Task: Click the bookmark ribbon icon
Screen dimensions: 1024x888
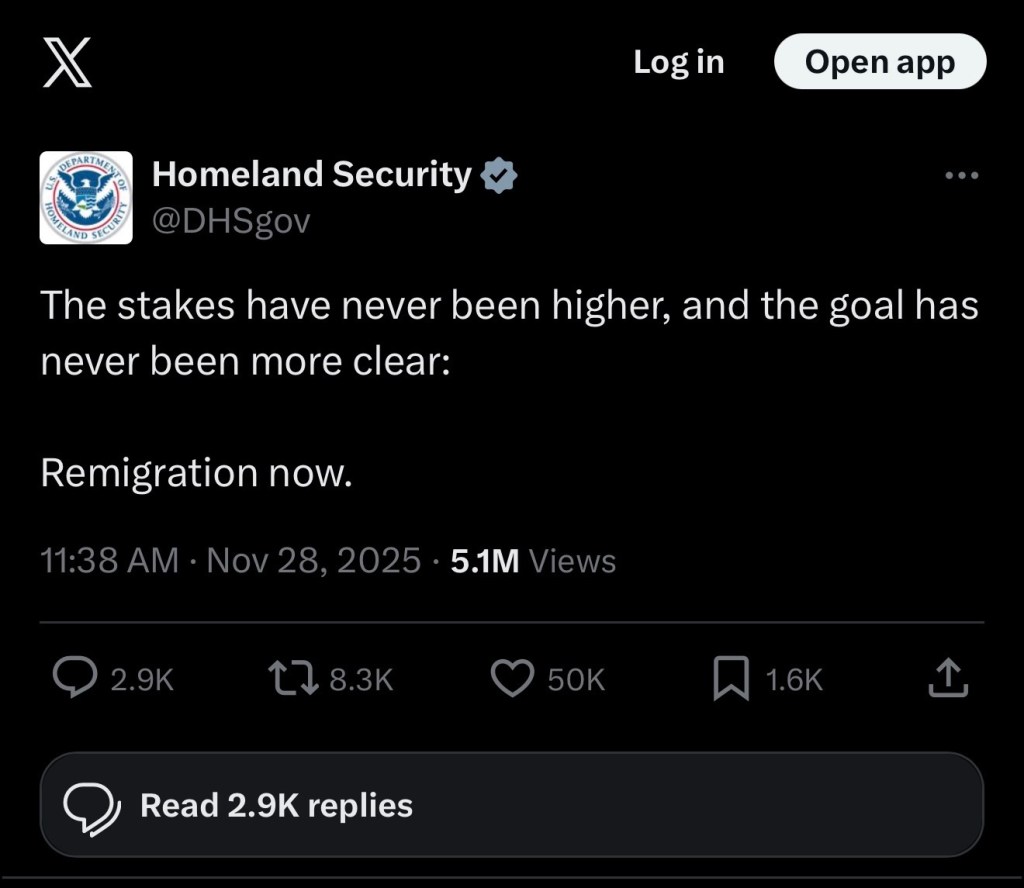Action: pyautogui.click(x=731, y=678)
